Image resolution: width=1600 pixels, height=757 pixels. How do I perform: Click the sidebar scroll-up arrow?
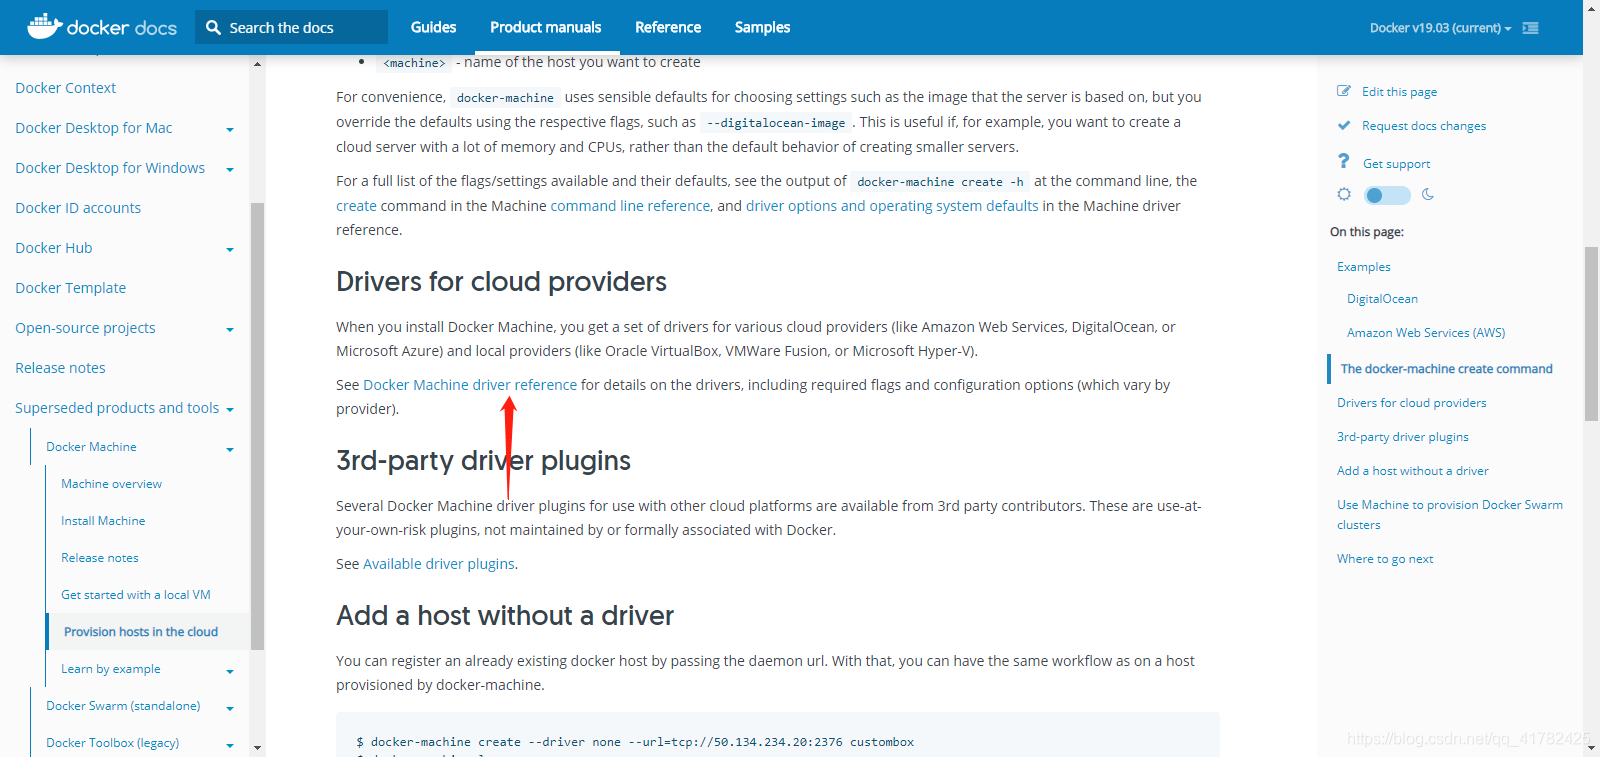click(x=257, y=64)
